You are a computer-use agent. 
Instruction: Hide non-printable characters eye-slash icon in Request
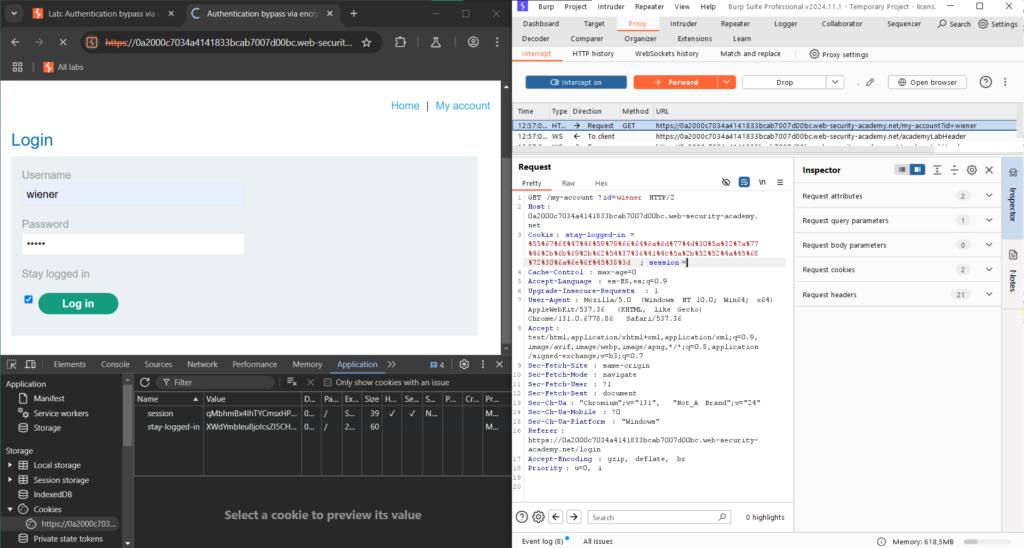(x=726, y=182)
